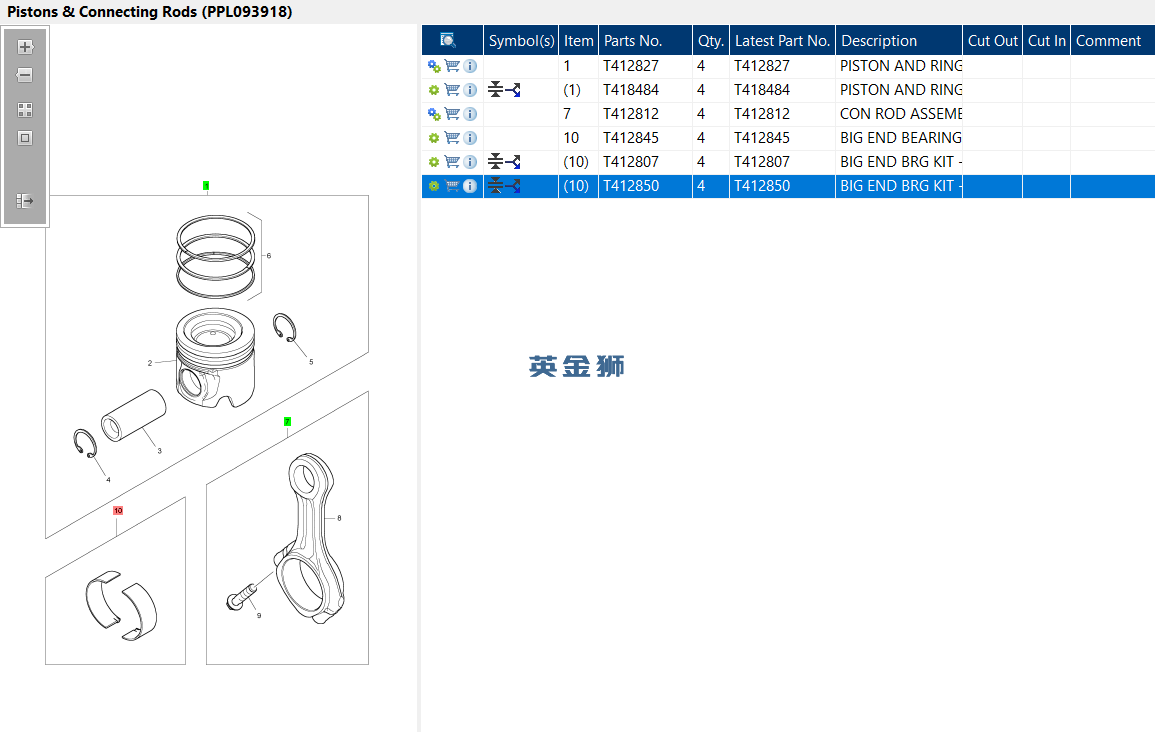
Task: Click BIG END BEARING description cell
Action: click(899, 138)
